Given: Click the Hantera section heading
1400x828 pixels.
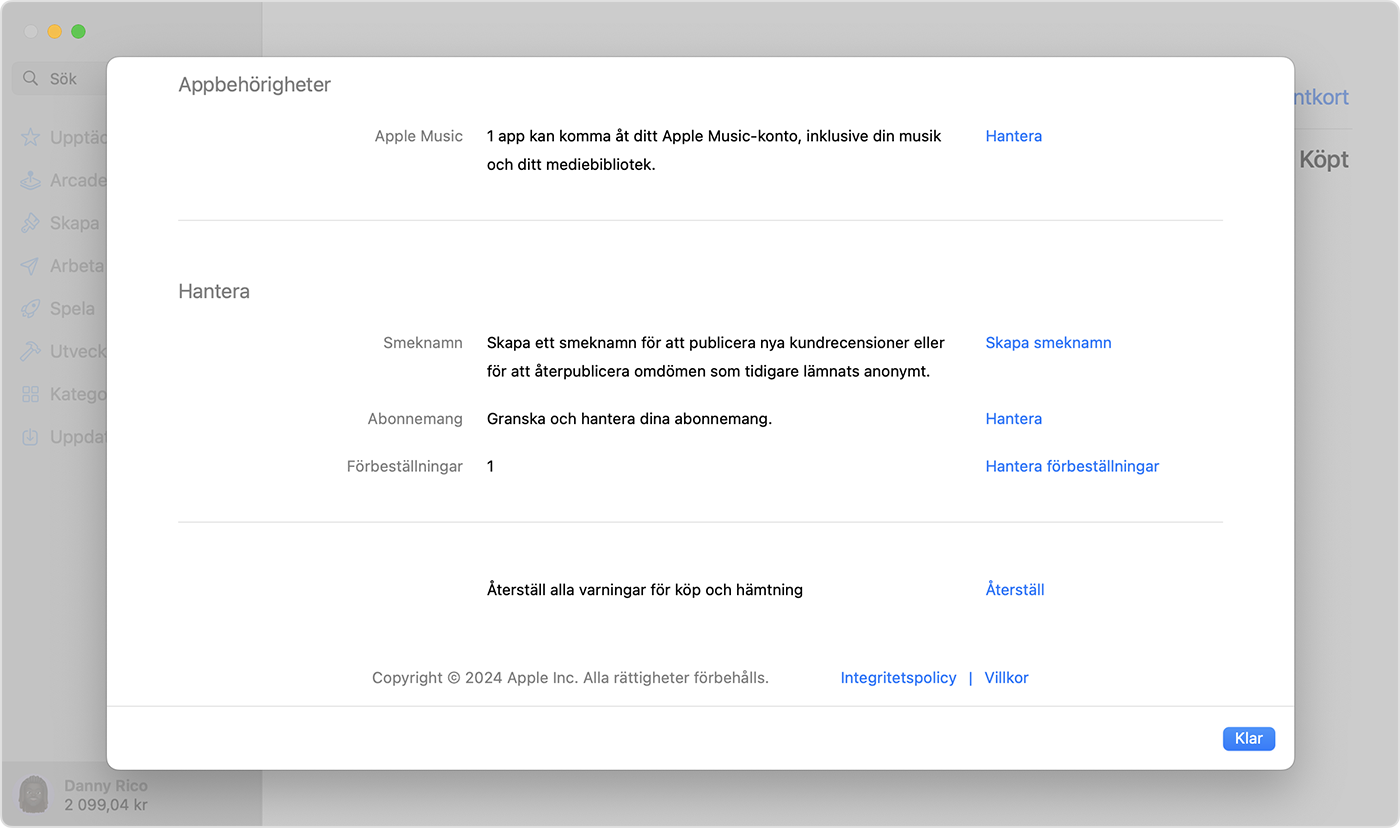Looking at the screenshot, I should 214,292.
